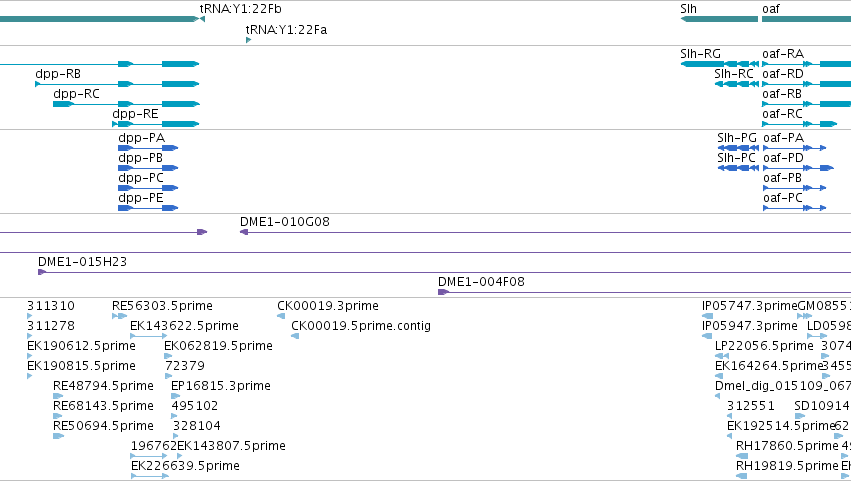Select the EK143622.5prime EST feature
851x481 pixels.
[x=149, y=336]
